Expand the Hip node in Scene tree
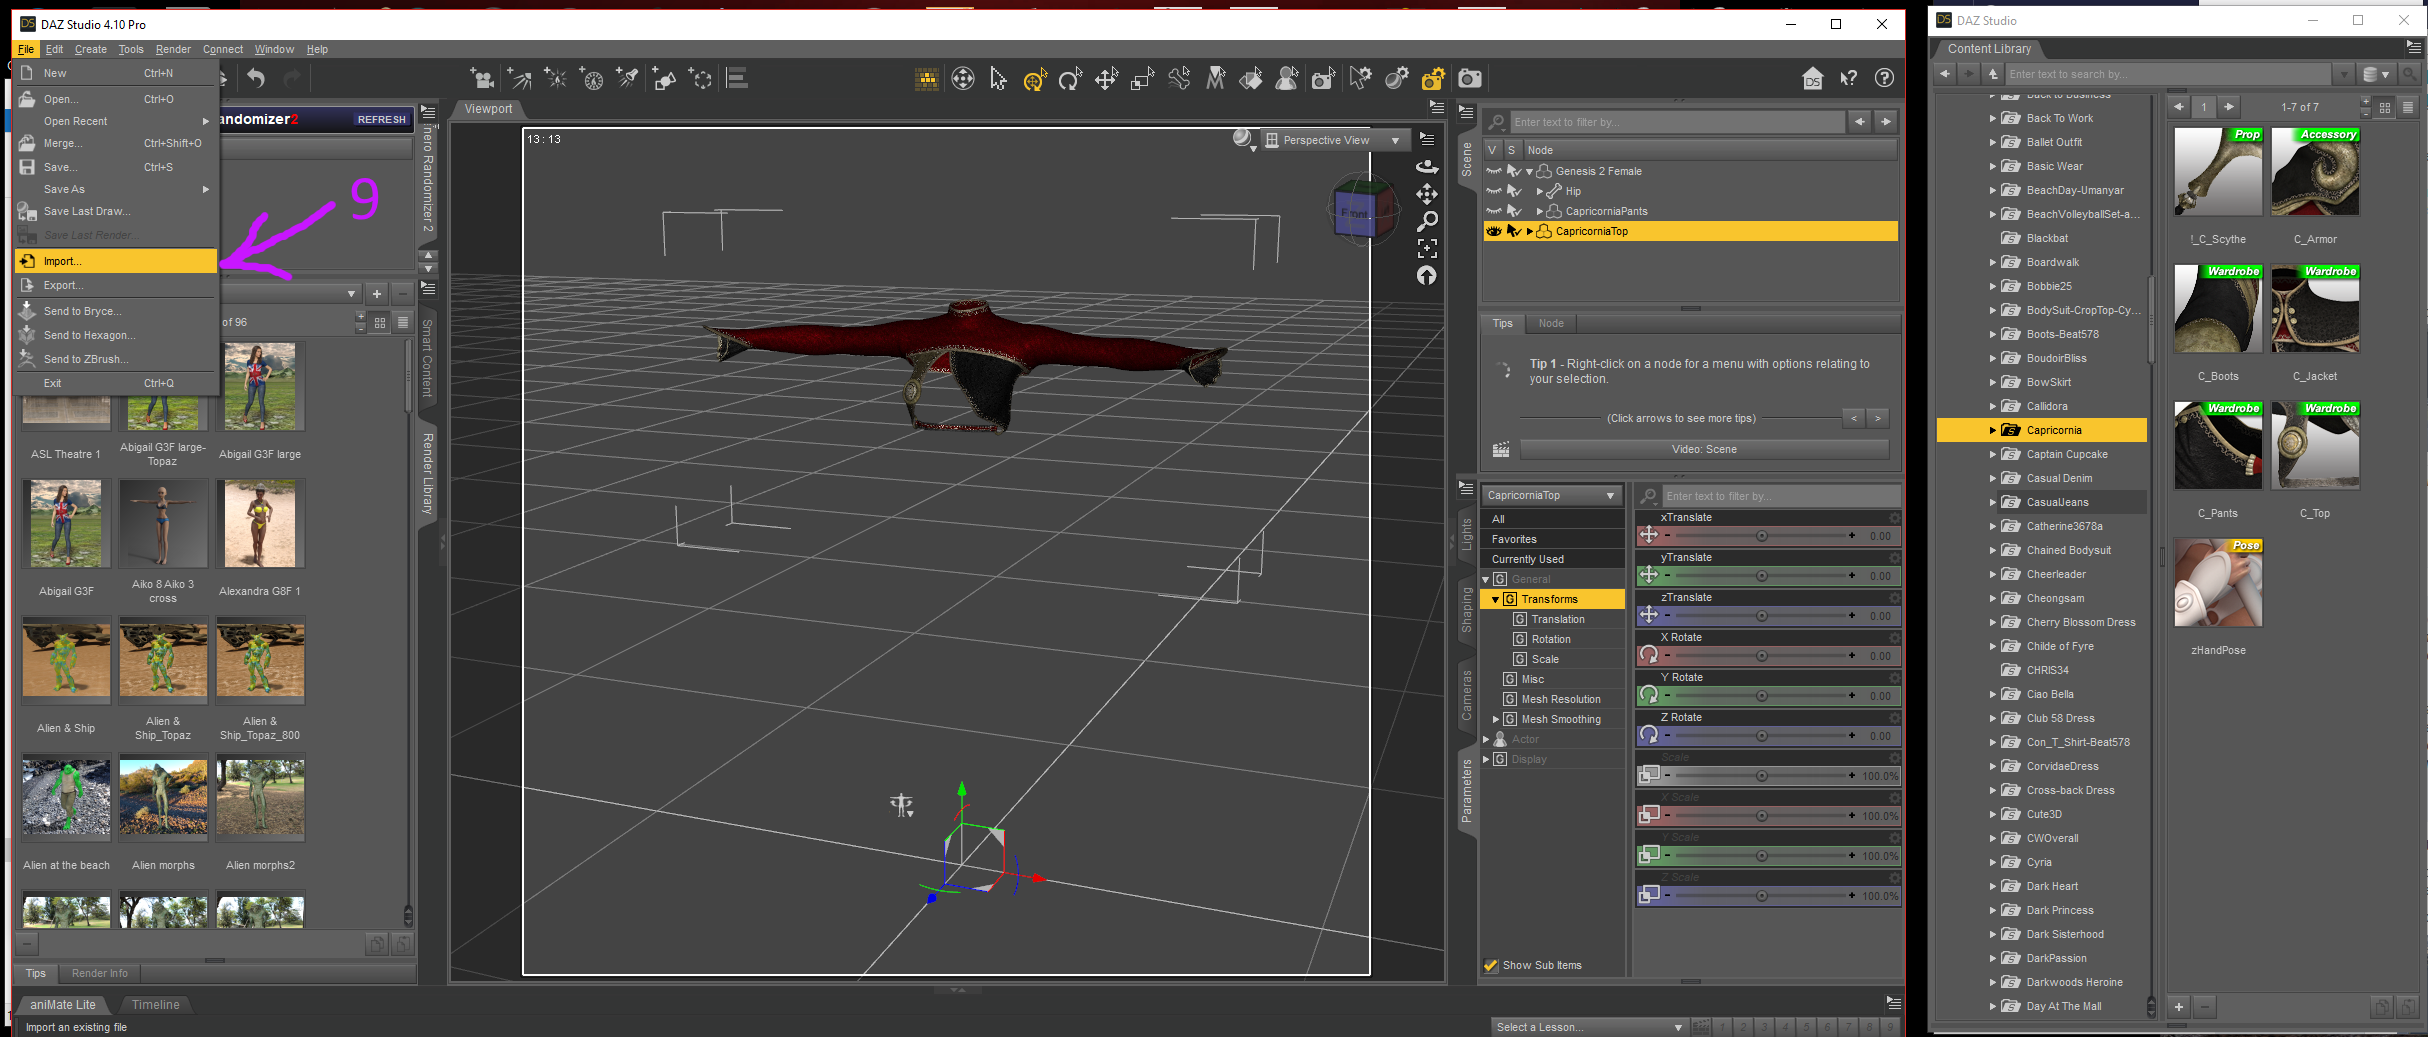Screen dimensions: 2428x1037 pyautogui.click(x=1539, y=191)
